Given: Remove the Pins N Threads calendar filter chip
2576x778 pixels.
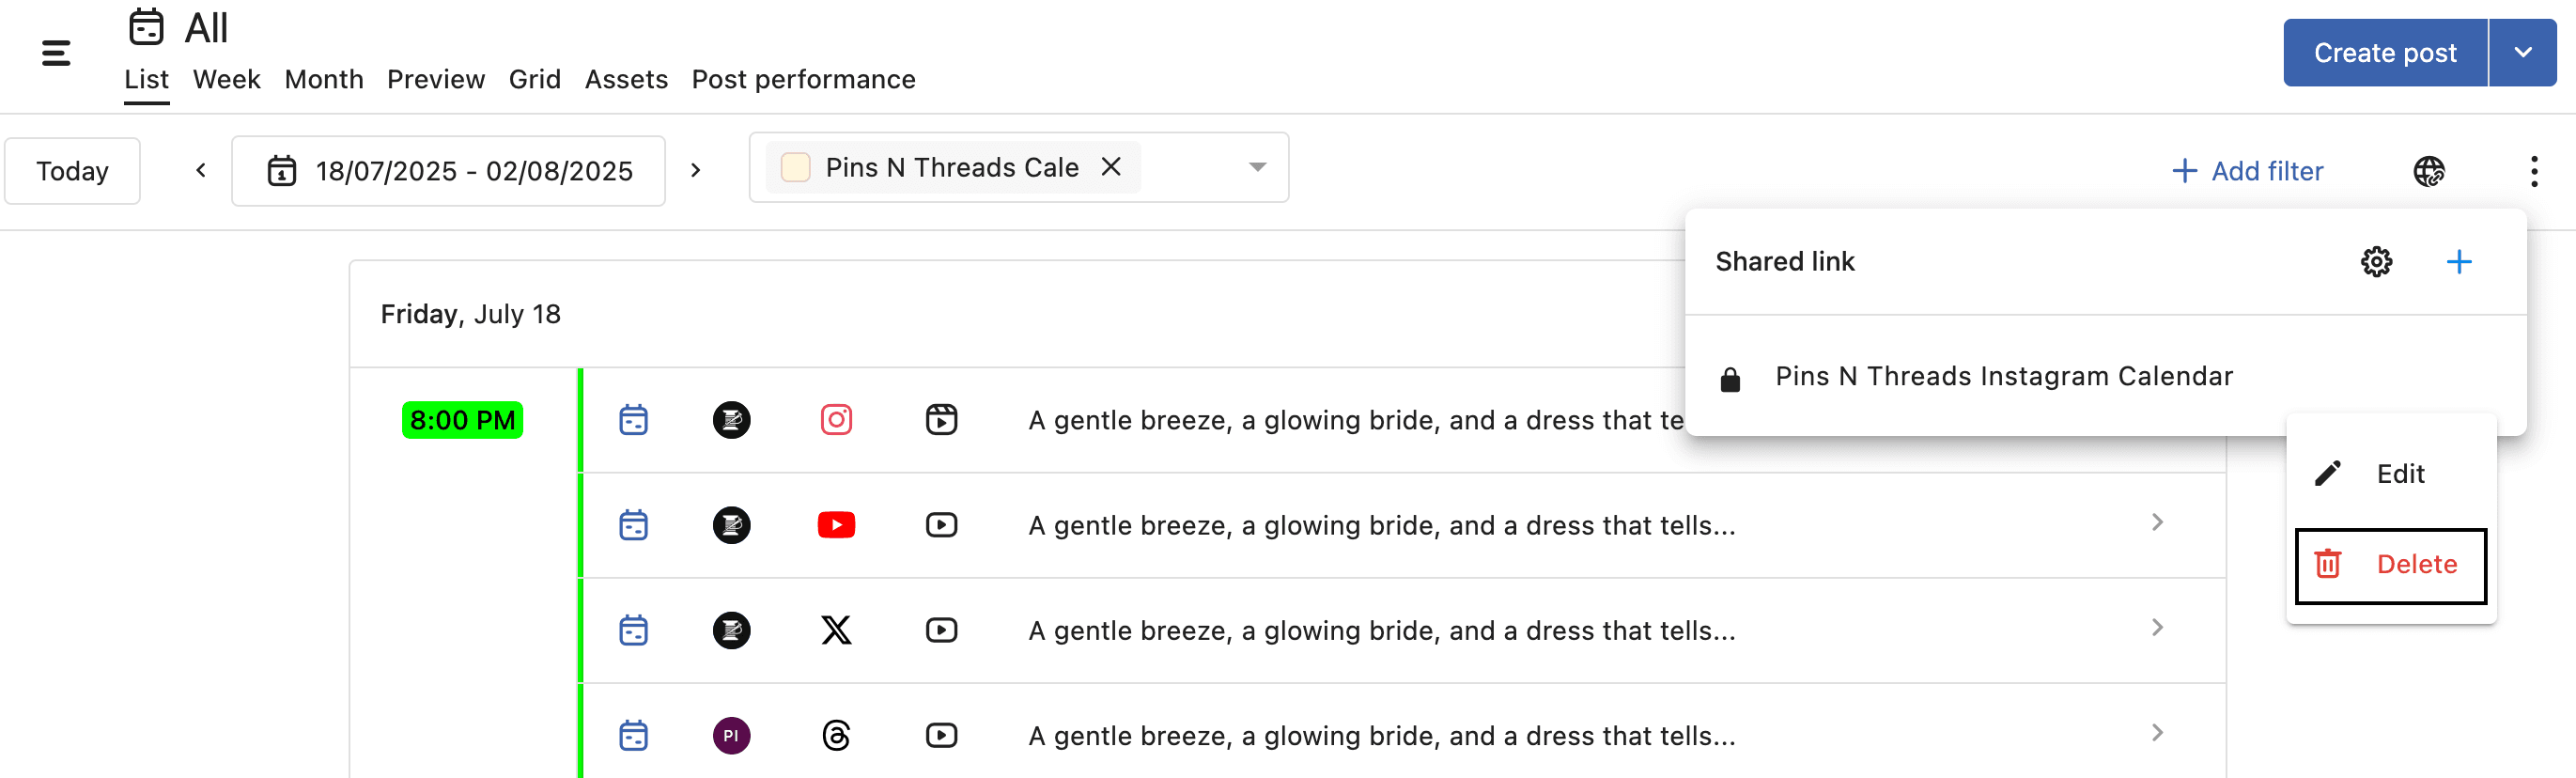Looking at the screenshot, I should click(1111, 167).
